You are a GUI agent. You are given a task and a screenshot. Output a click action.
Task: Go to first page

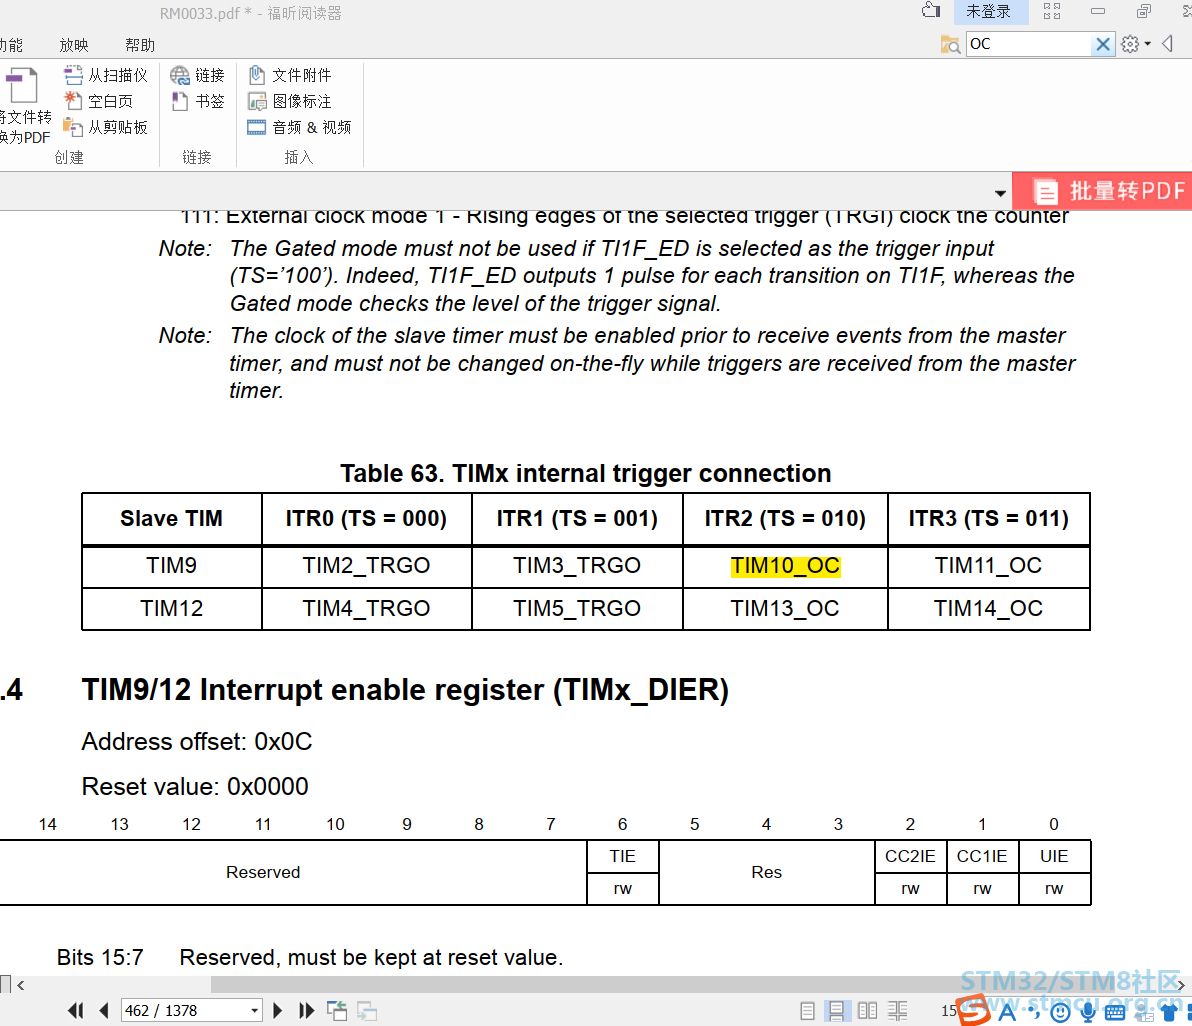coord(75,1010)
